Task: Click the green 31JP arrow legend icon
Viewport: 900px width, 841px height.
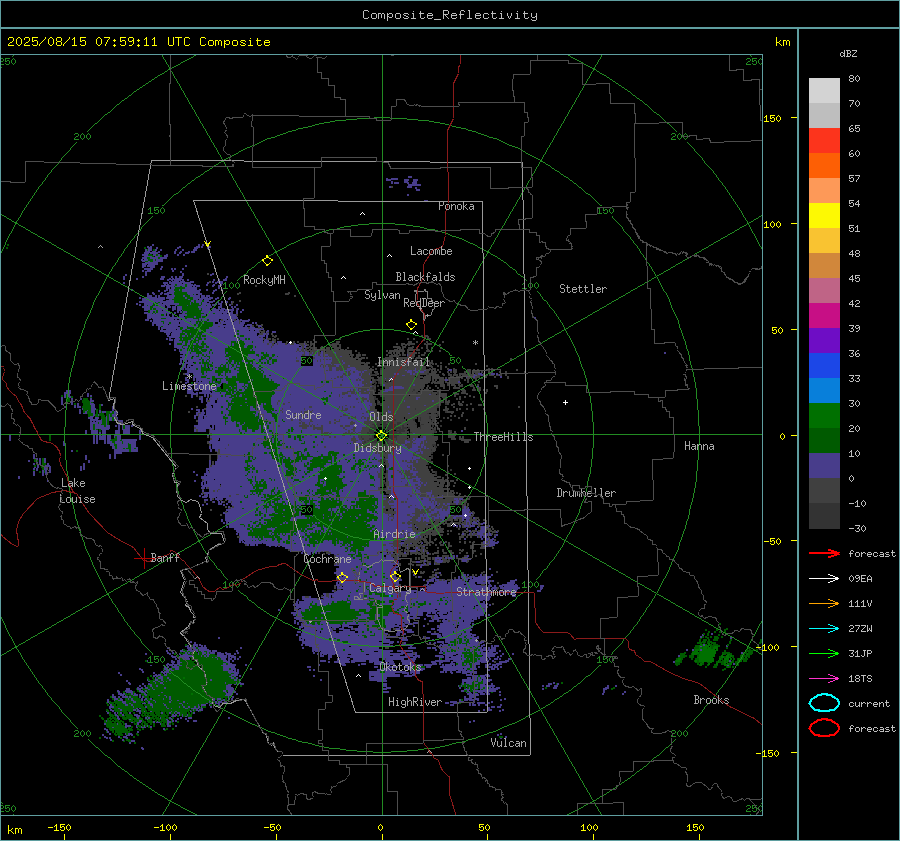Action: pos(824,653)
